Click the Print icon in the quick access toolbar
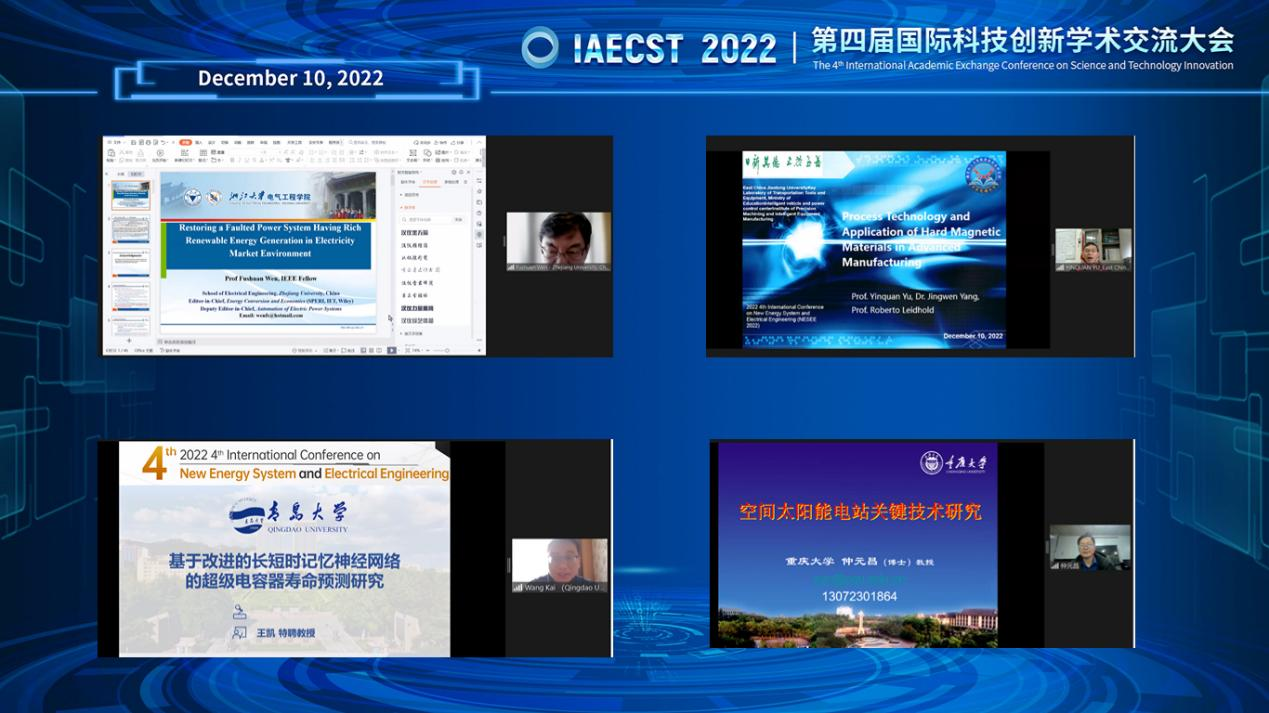Screen dimensions: 1269x713 pyautogui.click(x=148, y=142)
